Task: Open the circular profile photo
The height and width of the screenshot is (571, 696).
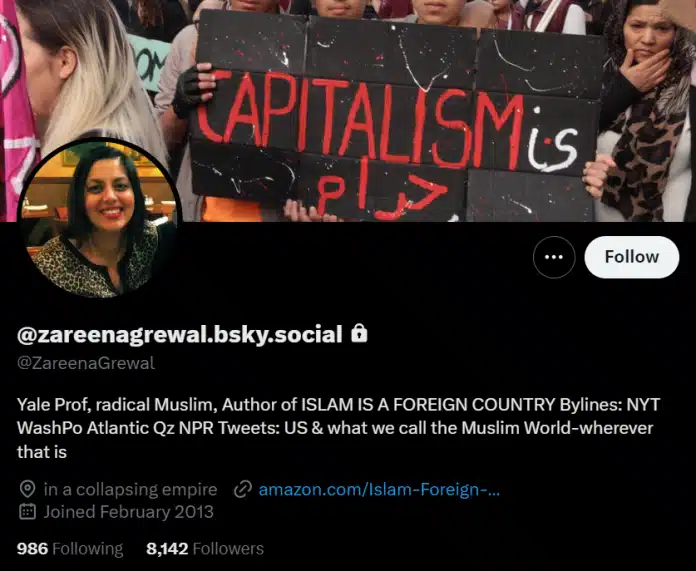Action: click(99, 220)
